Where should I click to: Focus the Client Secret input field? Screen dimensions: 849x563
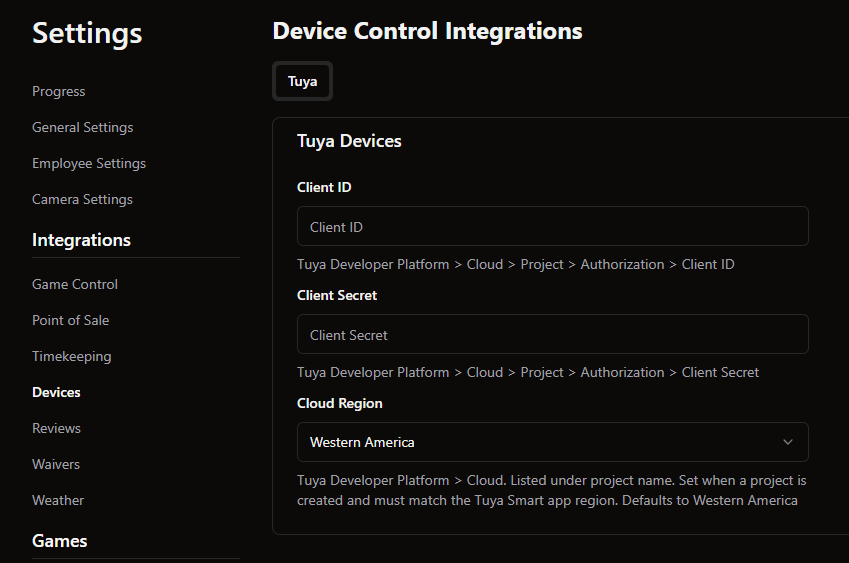point(553,335)
